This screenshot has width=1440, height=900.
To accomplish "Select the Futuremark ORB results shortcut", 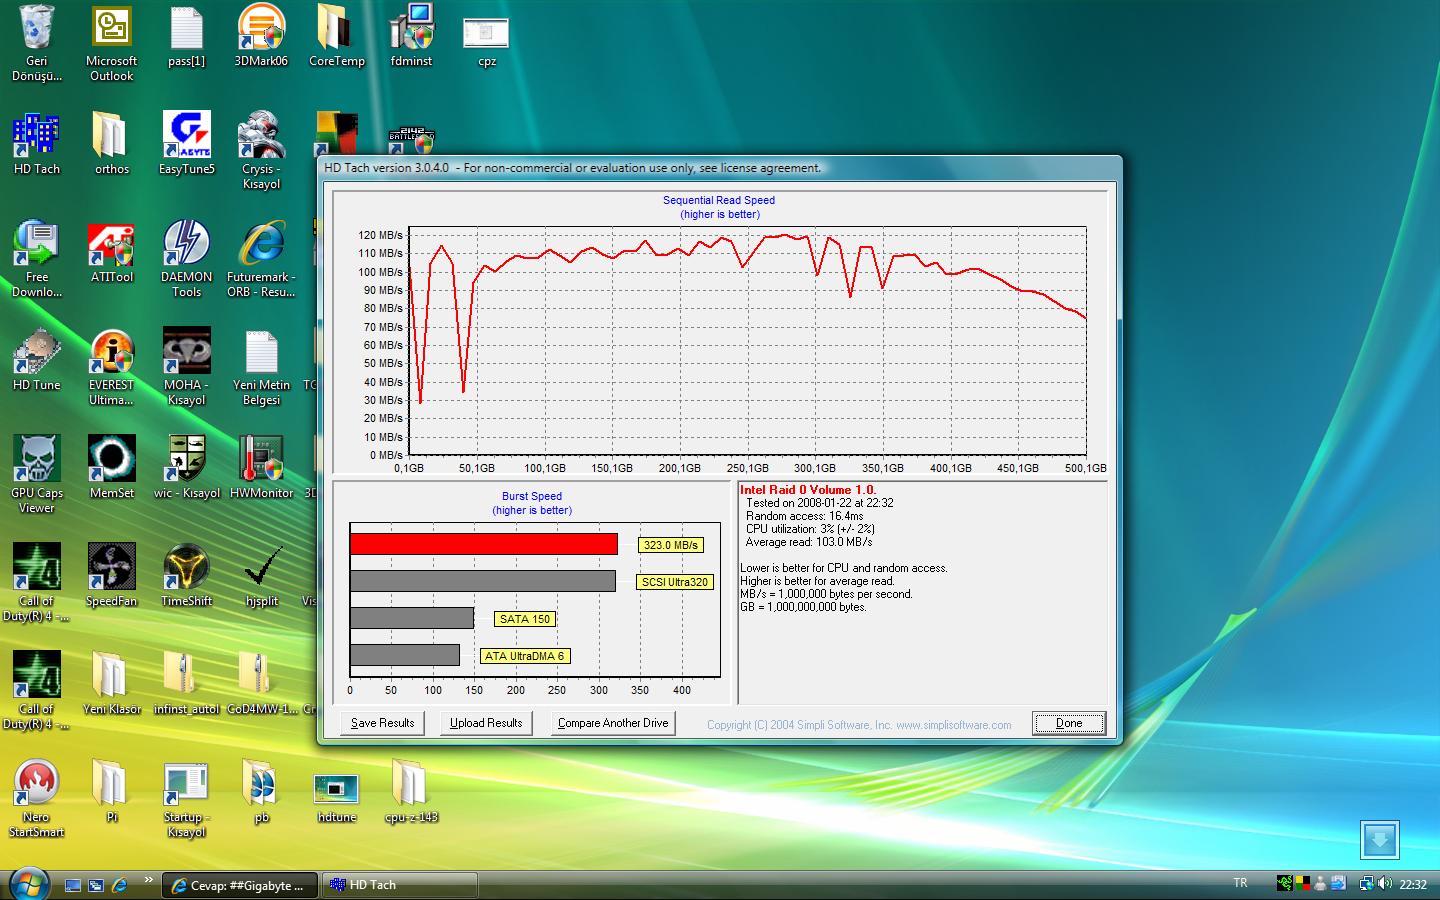I will pyautogui.click(x=261, y=258).
